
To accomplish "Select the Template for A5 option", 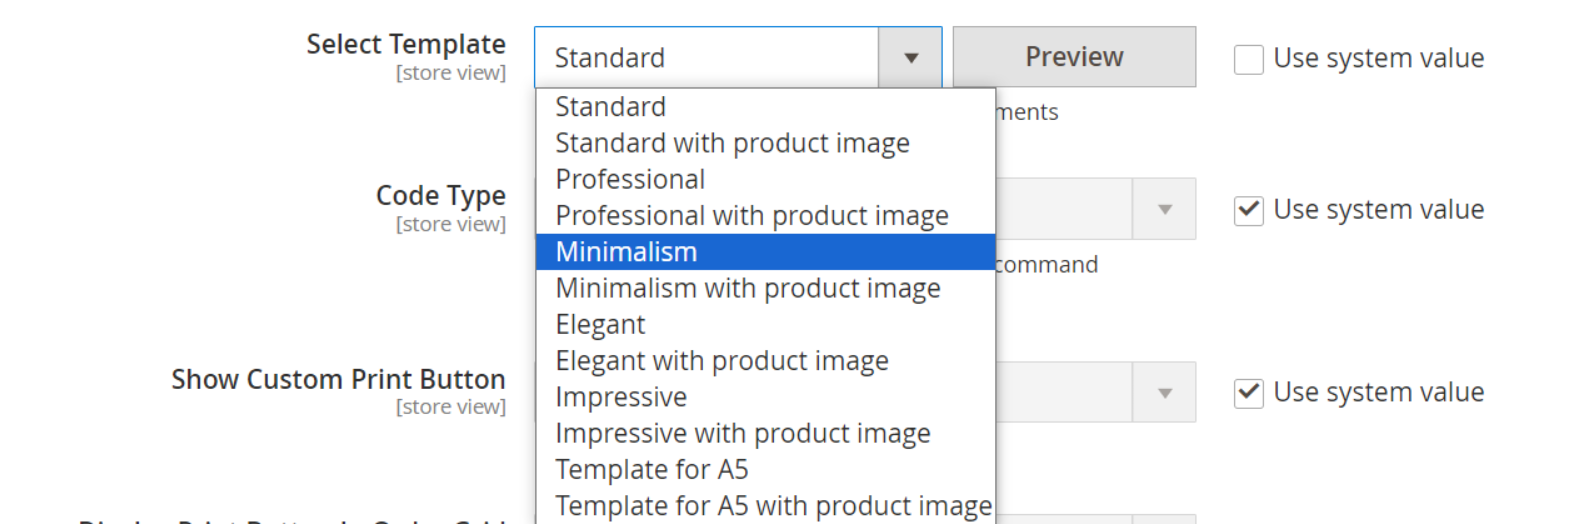I will click(x=651, y=470).
